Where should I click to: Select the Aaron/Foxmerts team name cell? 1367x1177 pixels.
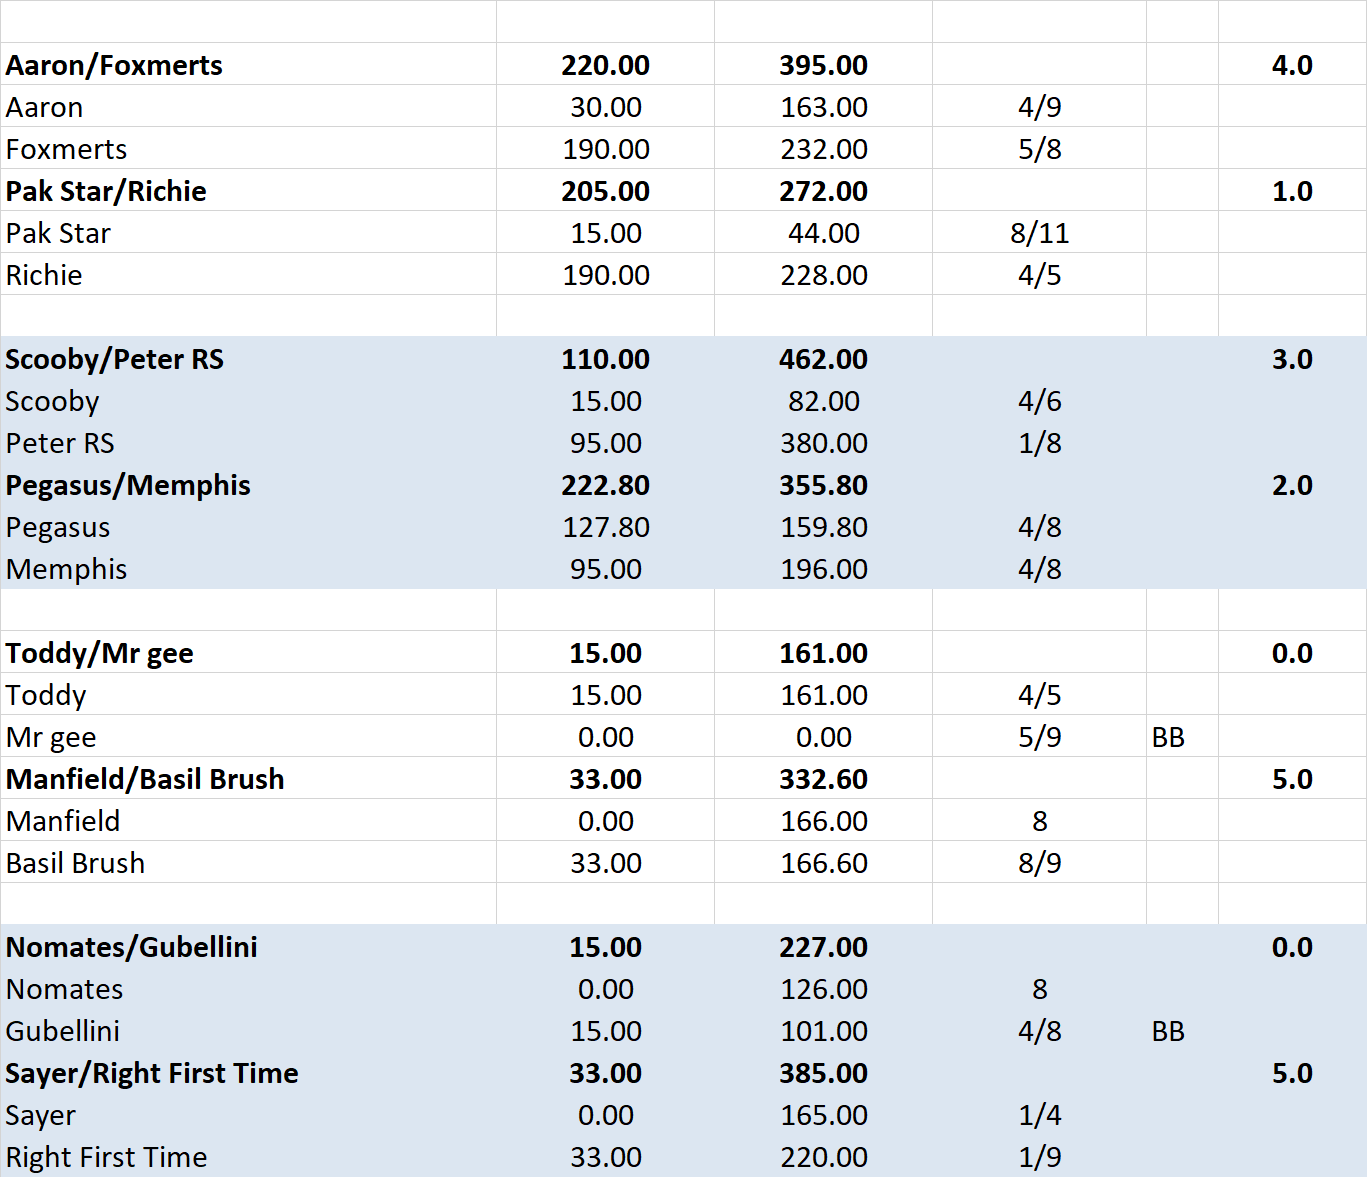[114, 65]
